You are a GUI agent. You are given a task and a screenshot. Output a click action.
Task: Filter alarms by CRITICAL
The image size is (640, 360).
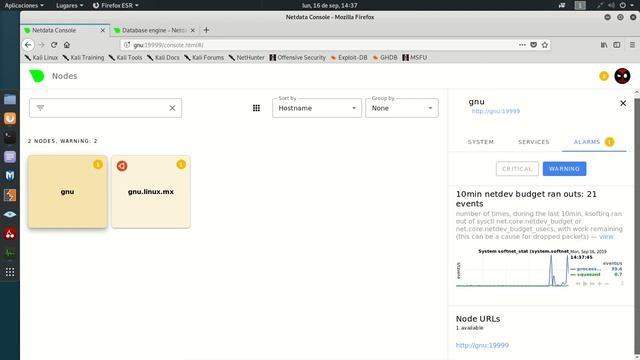coord(517,169)
